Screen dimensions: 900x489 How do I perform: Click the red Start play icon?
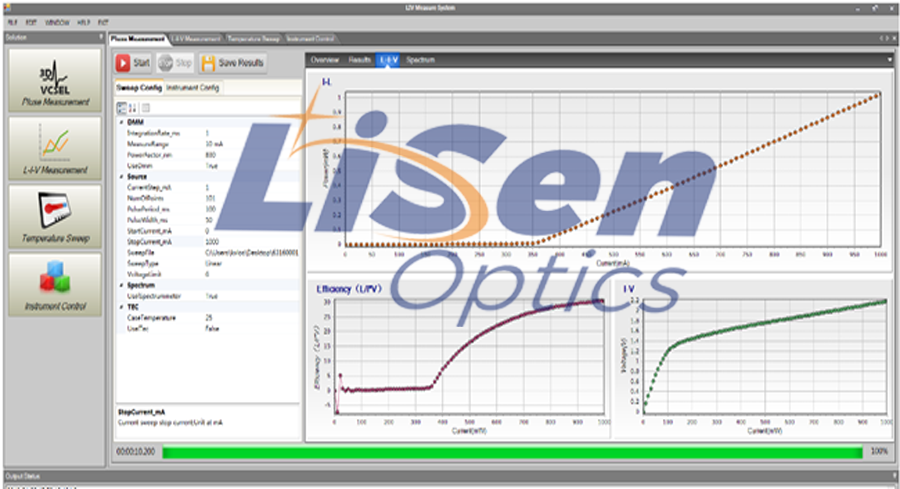[123, 63]
